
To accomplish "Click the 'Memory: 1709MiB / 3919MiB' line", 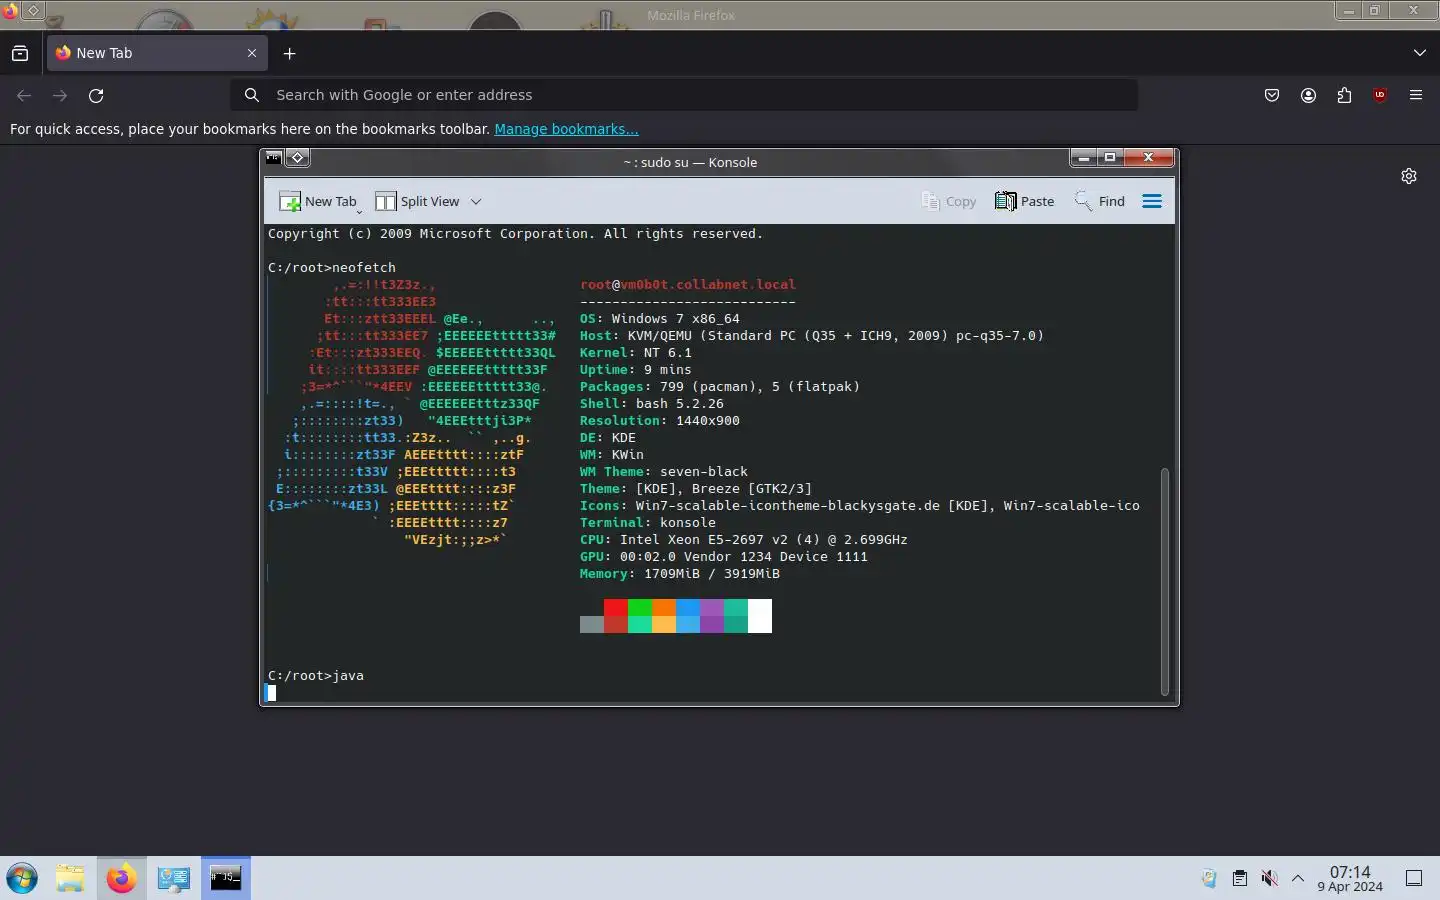I will coord(680,574).
